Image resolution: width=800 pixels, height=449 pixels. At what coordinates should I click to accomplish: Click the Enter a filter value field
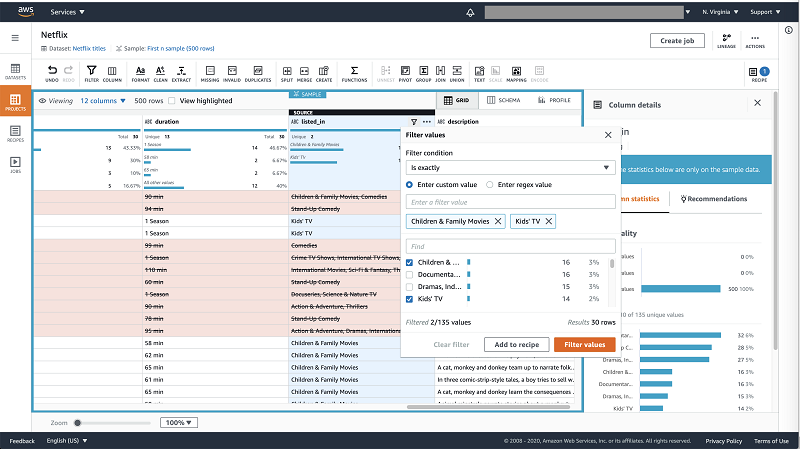[510, 202]
